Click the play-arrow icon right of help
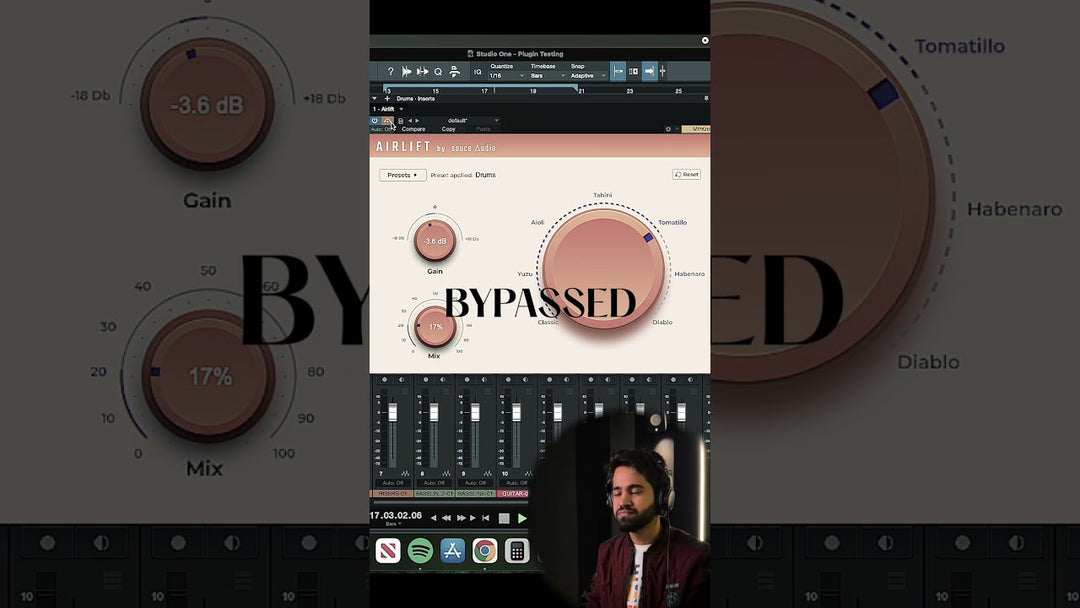The width and height of the screenshot is (1080, 608). (406, 72)
